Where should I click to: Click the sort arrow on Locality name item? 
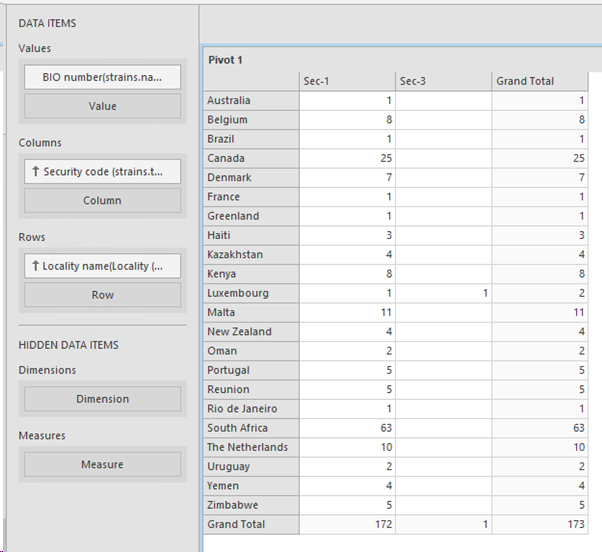(36, 267)
